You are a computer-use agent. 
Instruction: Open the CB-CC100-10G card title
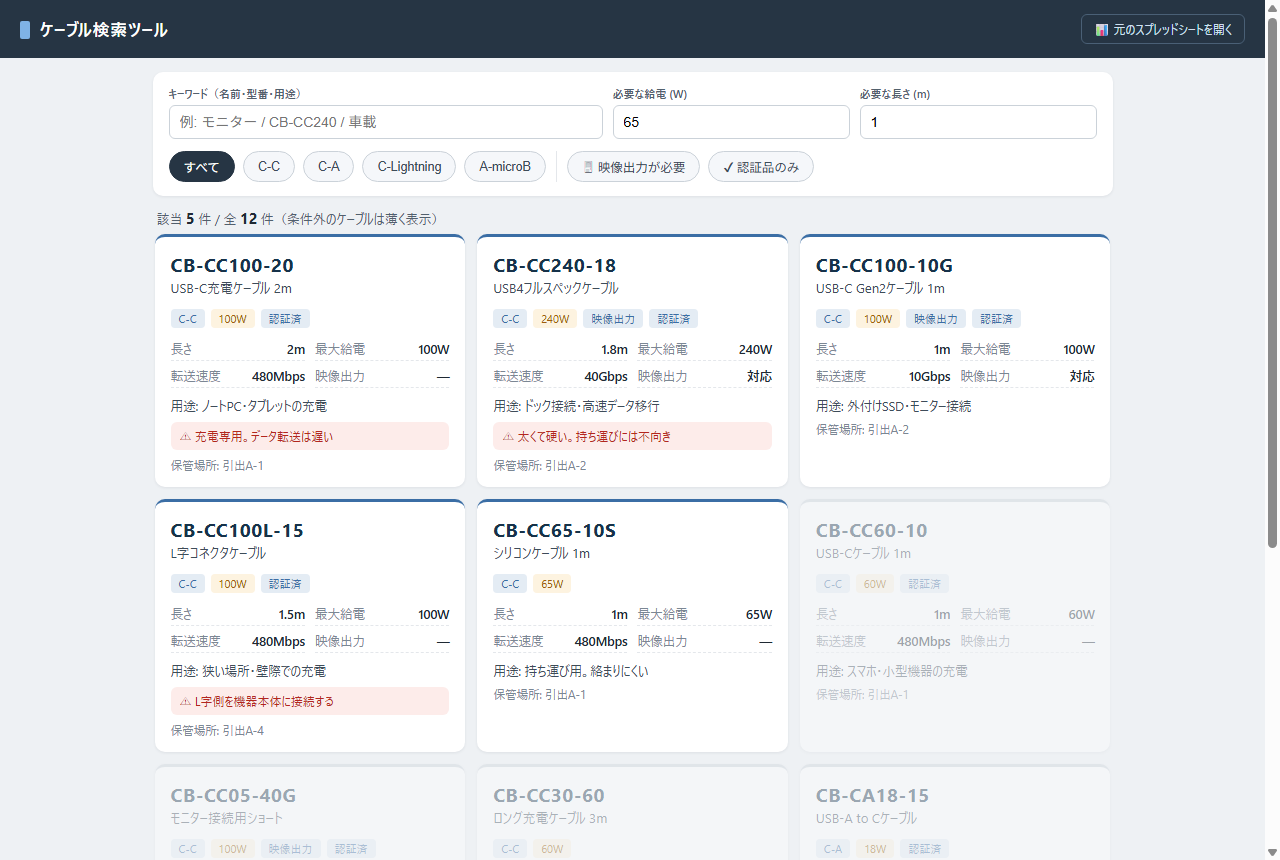(884, 265)
